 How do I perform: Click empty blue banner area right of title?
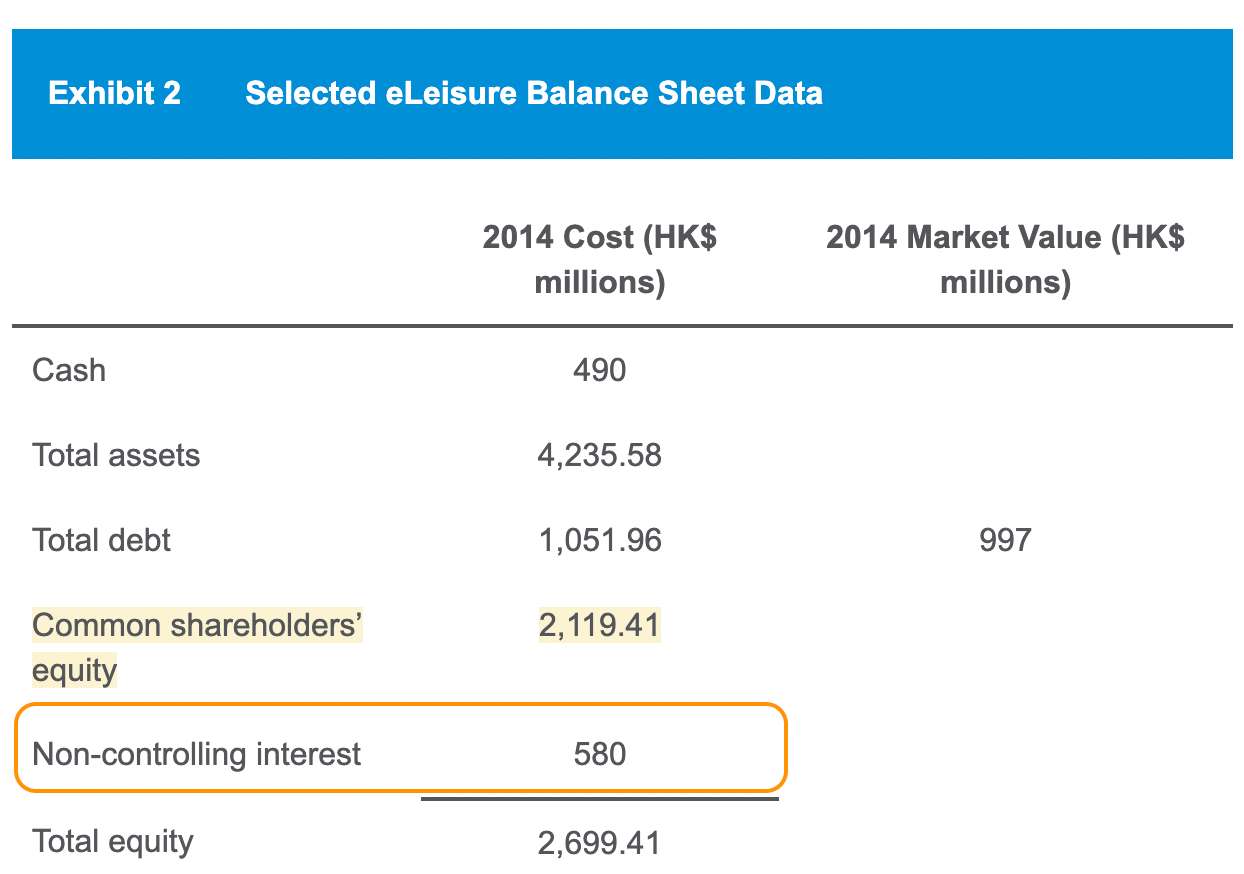(x=1030, y=94)
